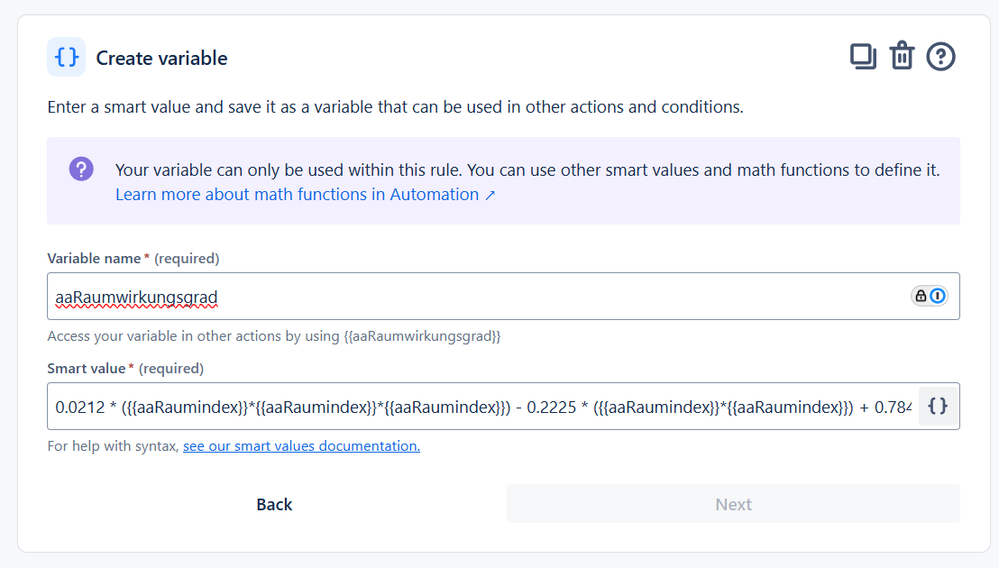Open the smart value picker braces button
The width and height of the screenshot is (999, 568).
pos(938,406)
